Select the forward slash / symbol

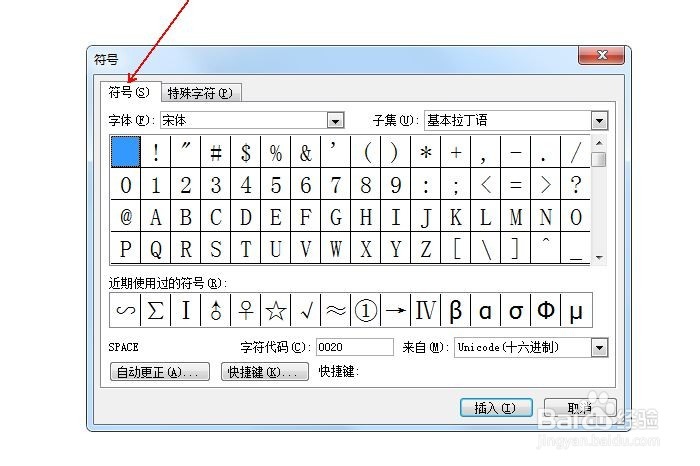click(x=575, y=152)
